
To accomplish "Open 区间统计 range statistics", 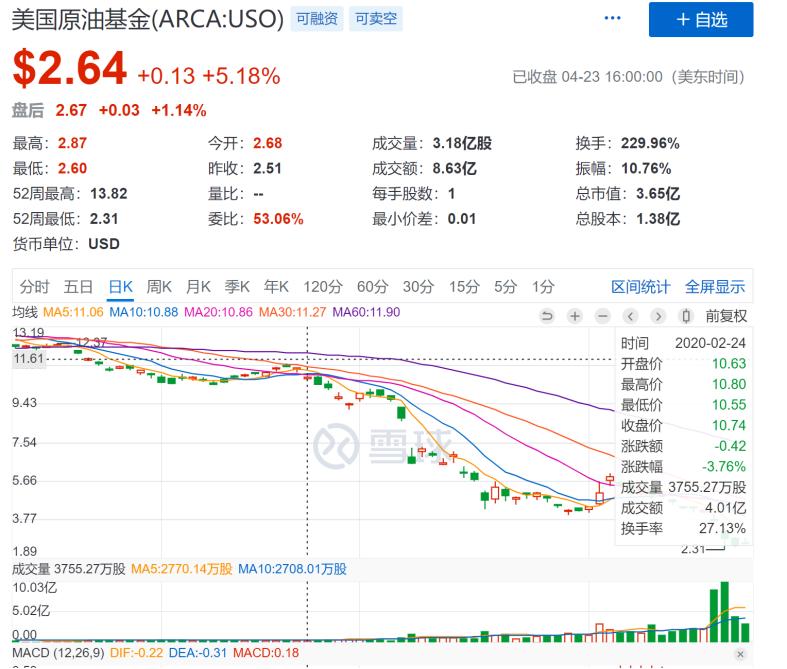I will tap(640, 287).
